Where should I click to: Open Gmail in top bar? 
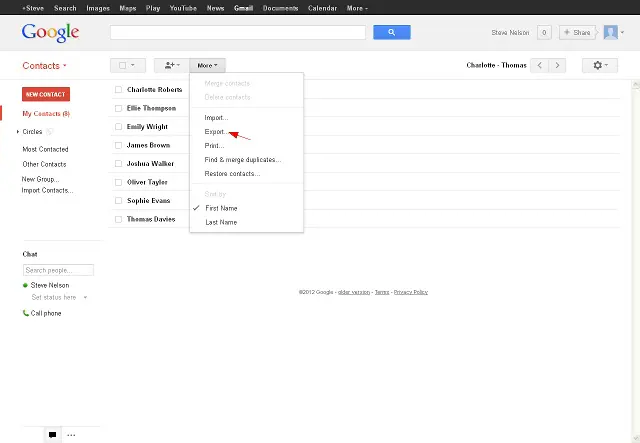tap(243, 8)
